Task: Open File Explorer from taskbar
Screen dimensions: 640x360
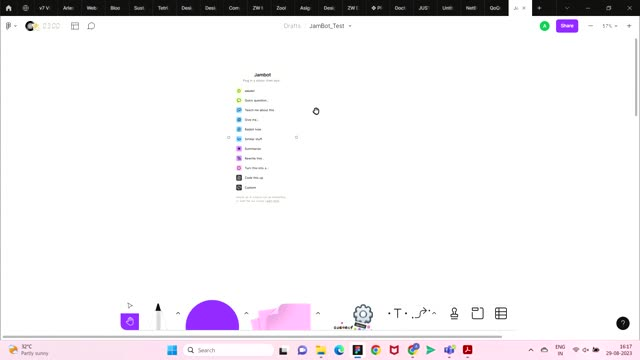Action: click(x=321, y=350)
